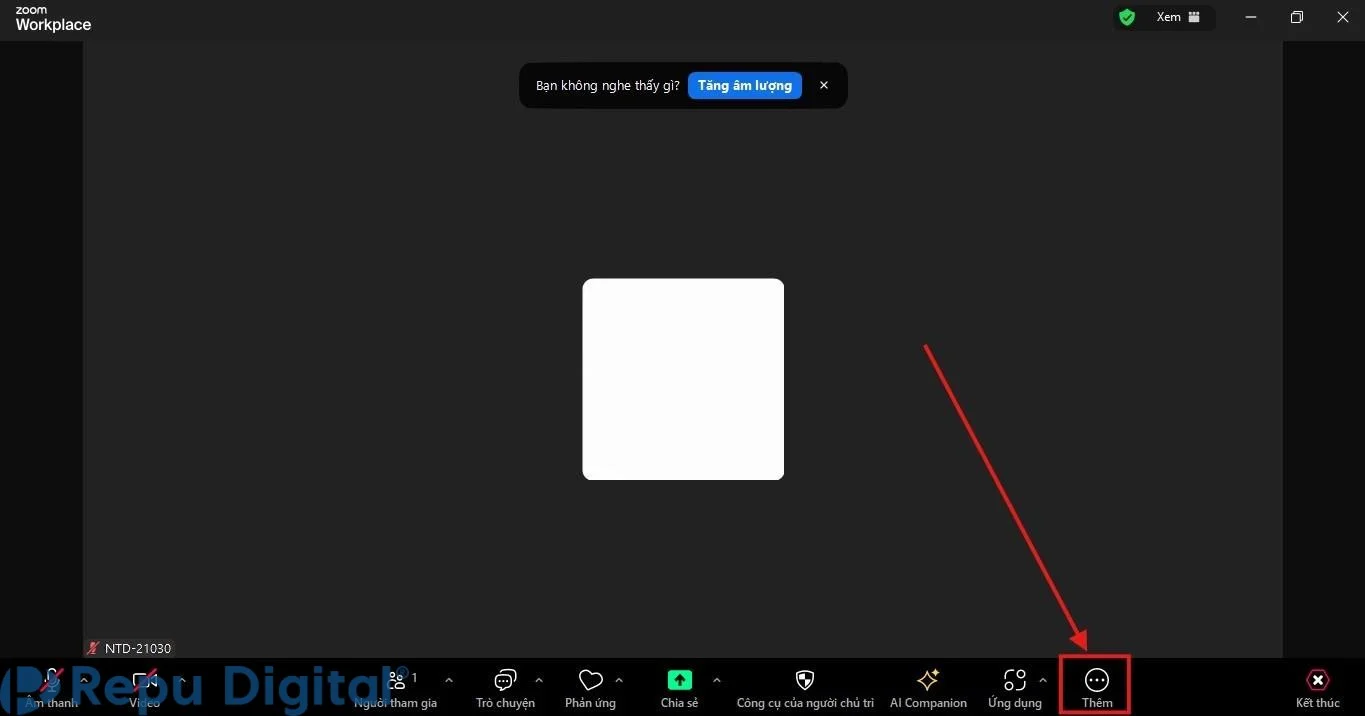
Task: Open the Người tham gia participants list
Action: (x=396, y=687)
